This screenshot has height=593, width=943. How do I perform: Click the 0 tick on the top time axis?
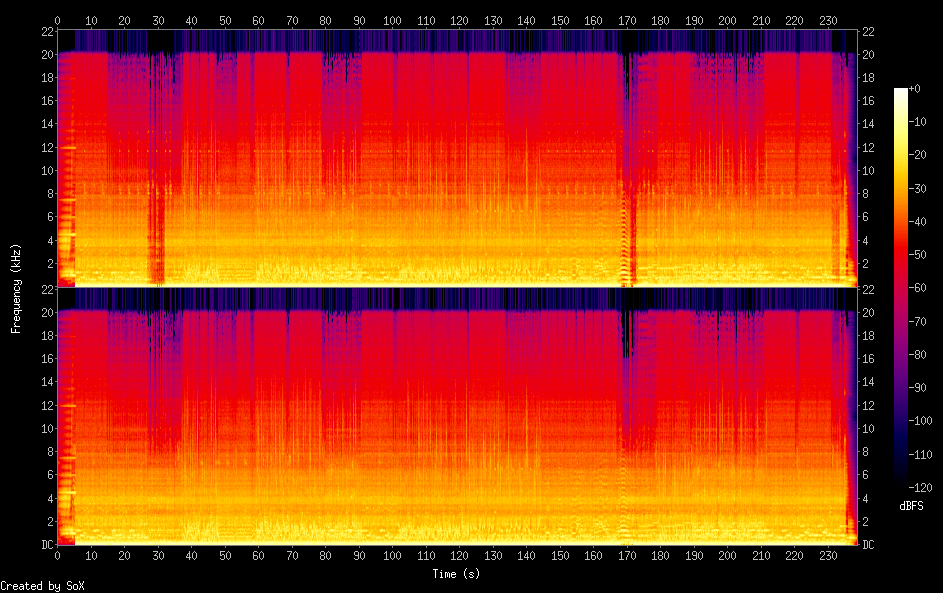(x=58, y=20)
